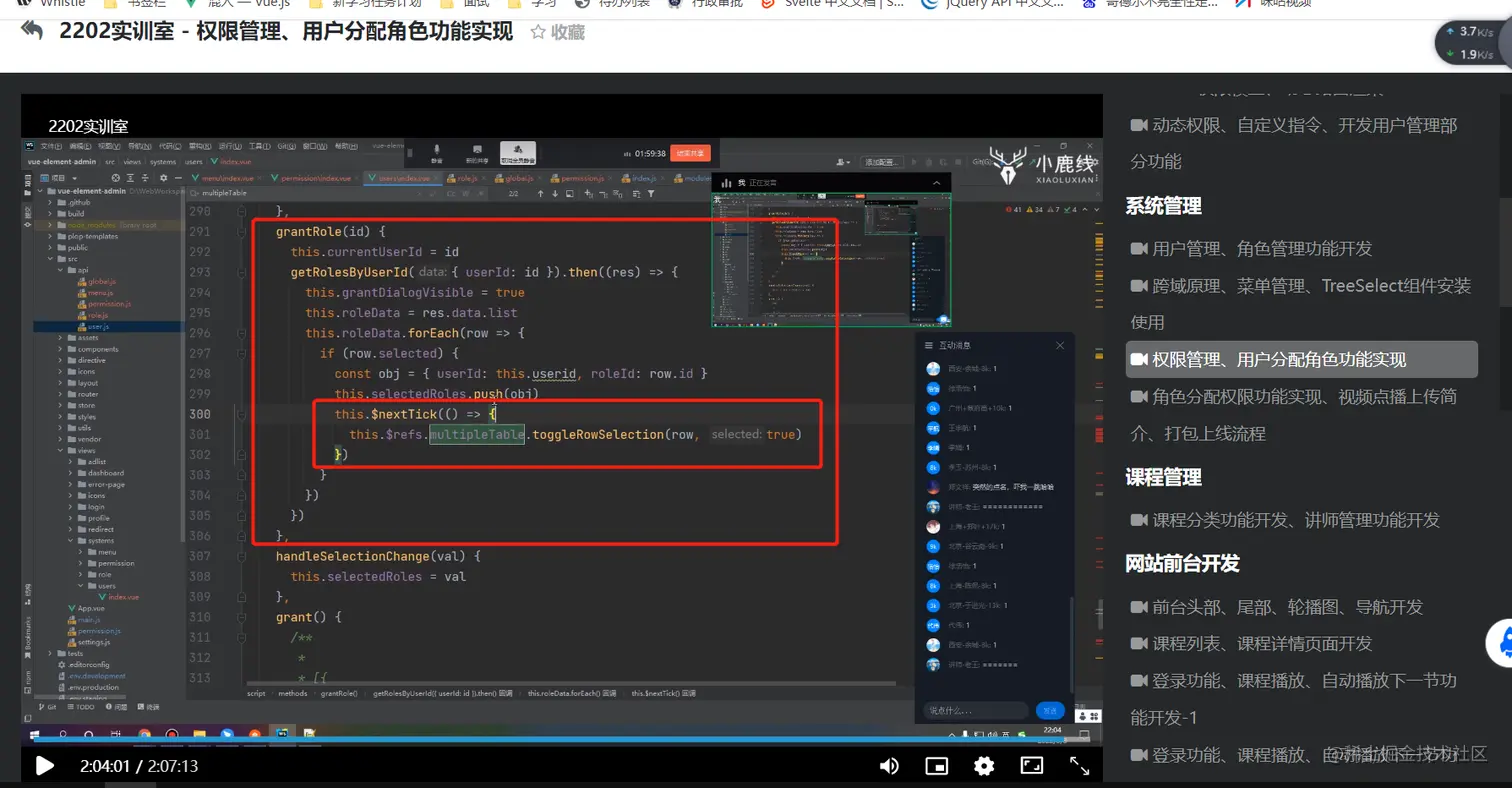Expand the tests folder in the project tree
Image resolution: width=1512 pixels, height=788 pixels.
tap(49, 653)
